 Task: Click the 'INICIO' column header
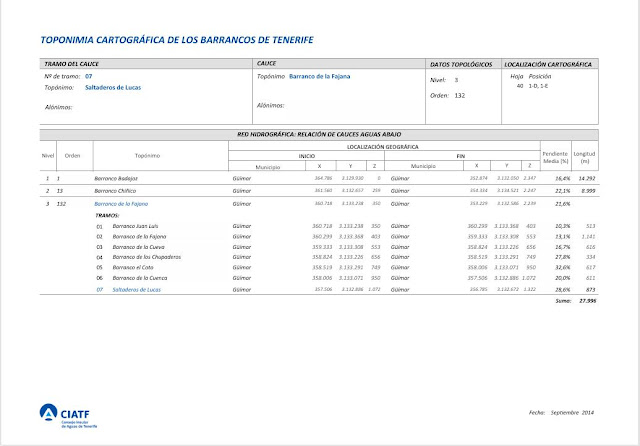[x=307, y=156]
